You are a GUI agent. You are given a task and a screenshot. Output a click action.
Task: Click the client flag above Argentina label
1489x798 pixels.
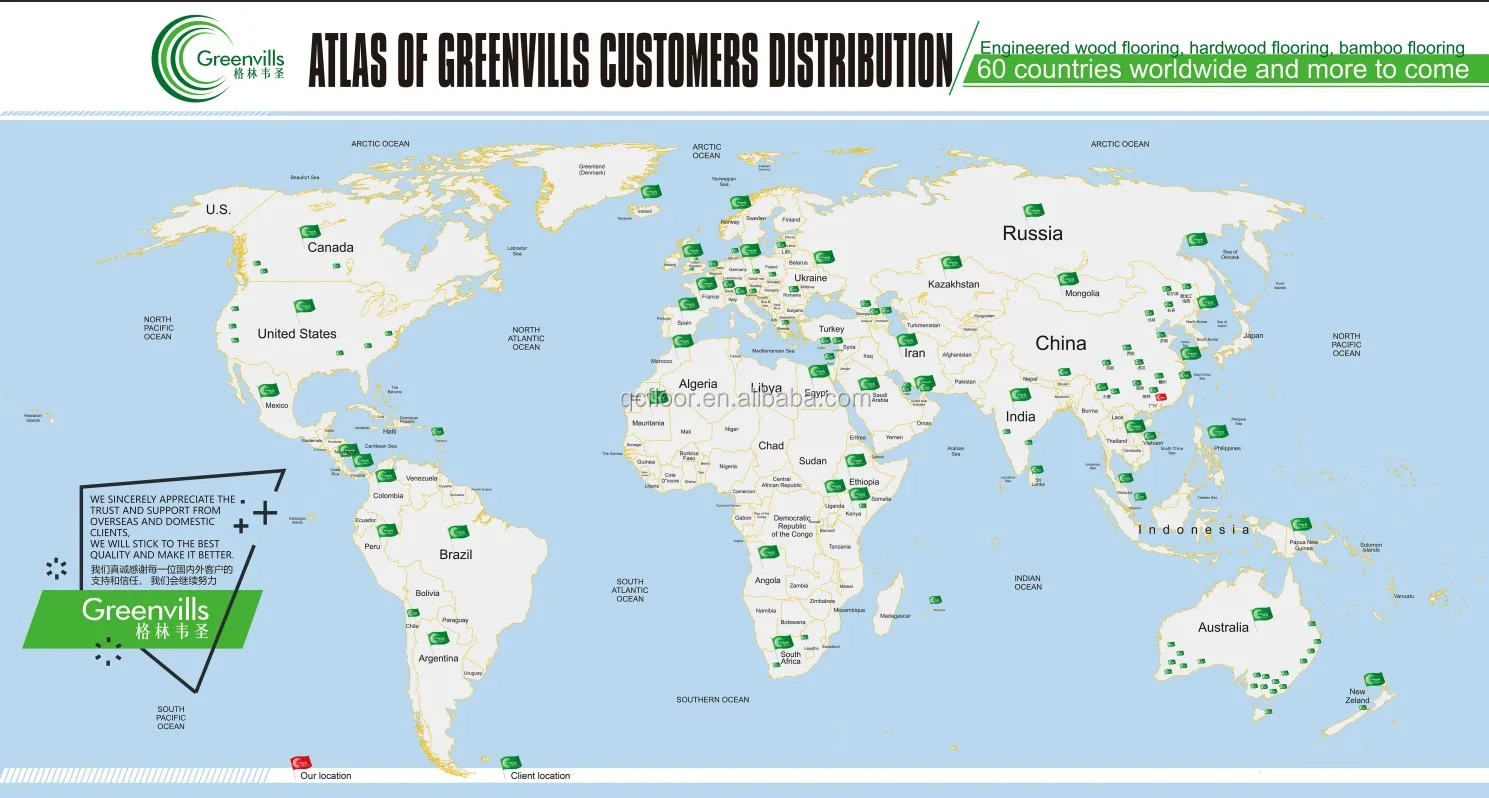438,638
